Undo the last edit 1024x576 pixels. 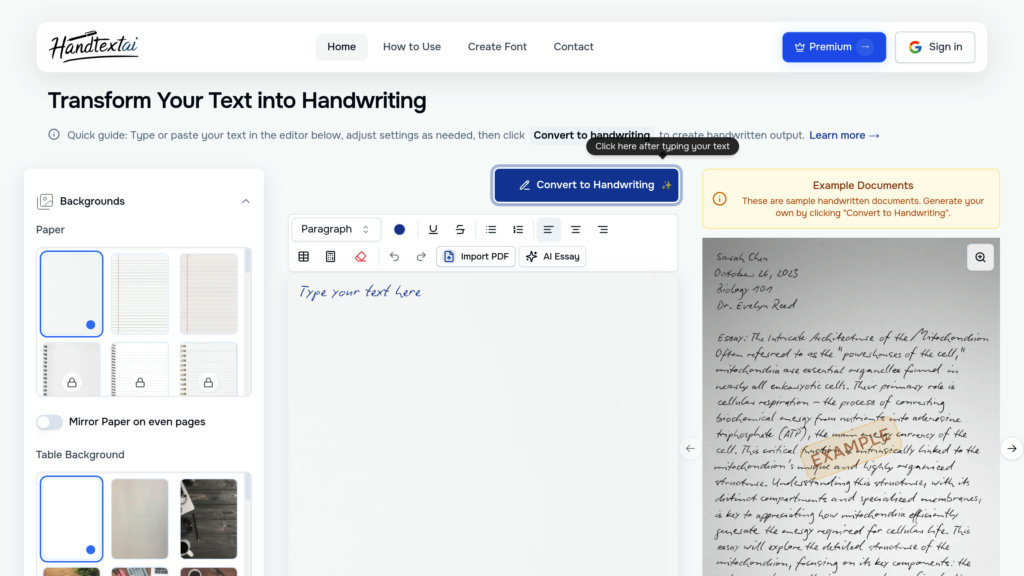[x=394, y=256]
